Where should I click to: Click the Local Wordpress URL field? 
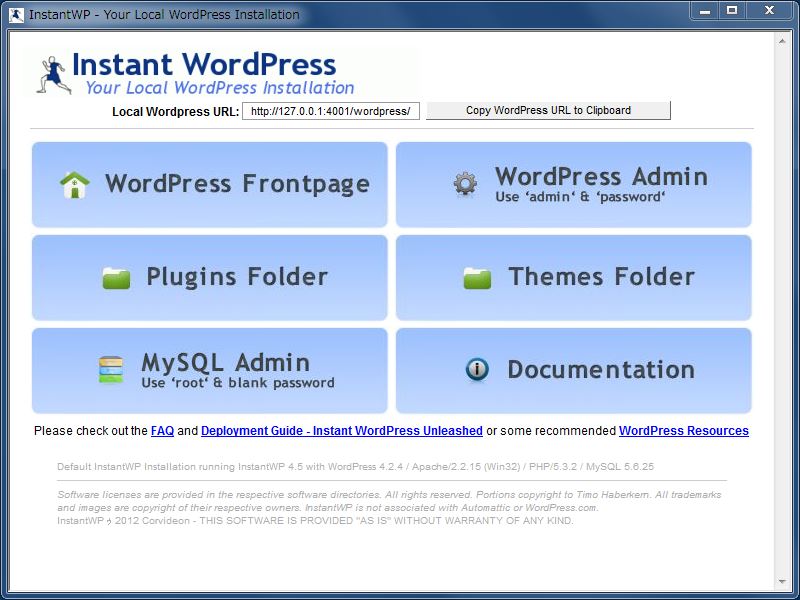[331, 111]
